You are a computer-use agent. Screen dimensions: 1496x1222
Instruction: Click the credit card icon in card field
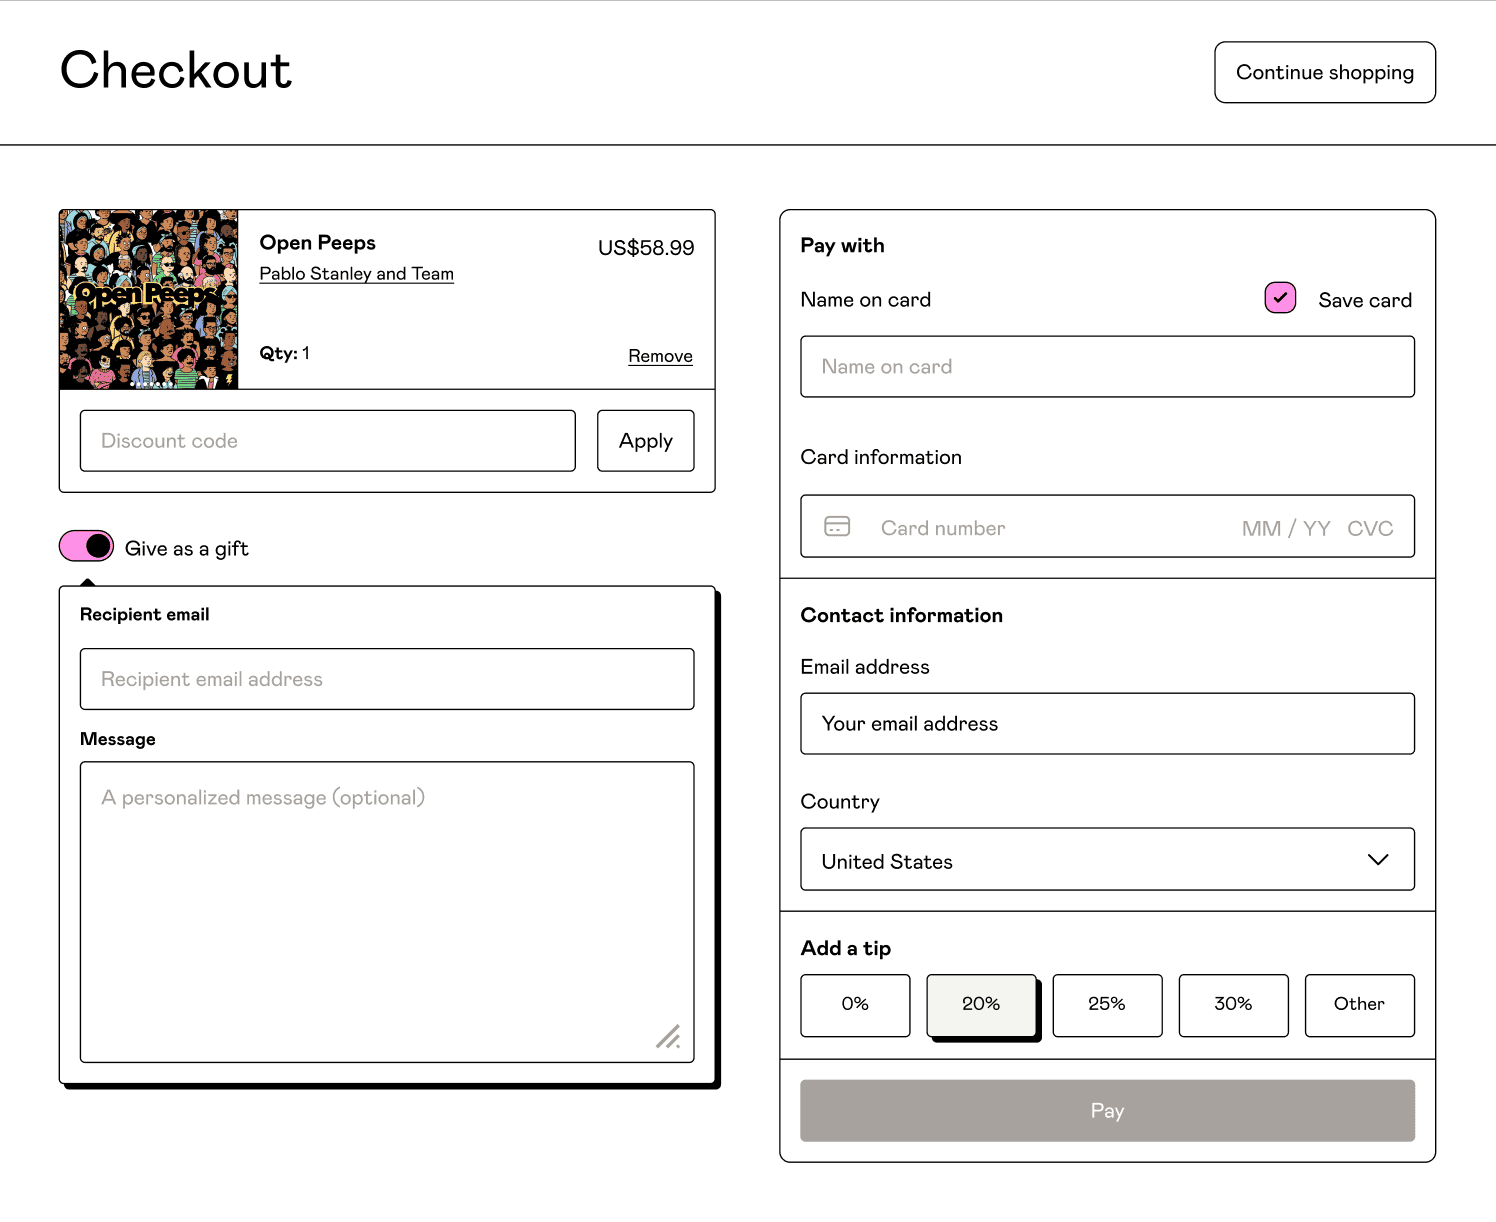836,526
